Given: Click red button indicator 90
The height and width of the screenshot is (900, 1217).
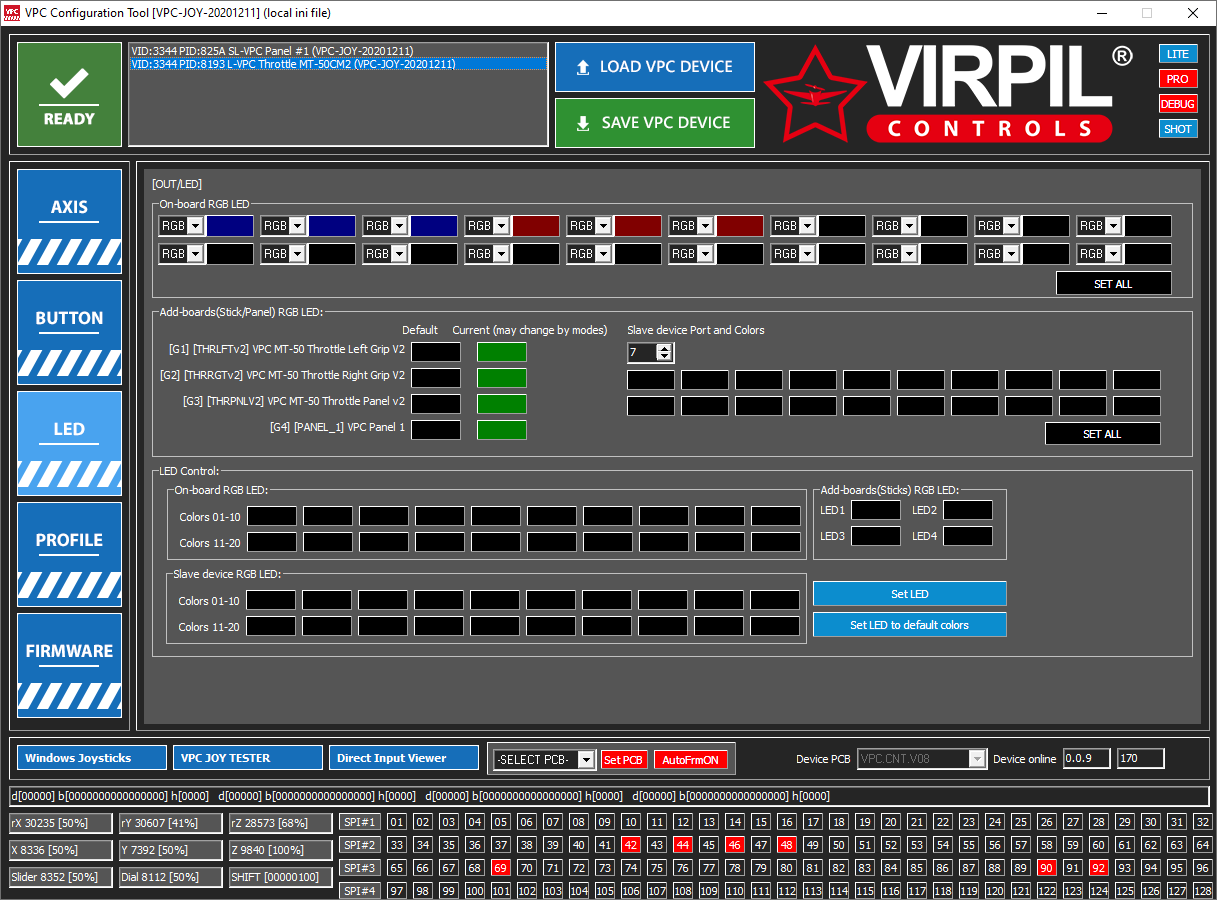Looking at the screenshot, I should point(1047,868).
